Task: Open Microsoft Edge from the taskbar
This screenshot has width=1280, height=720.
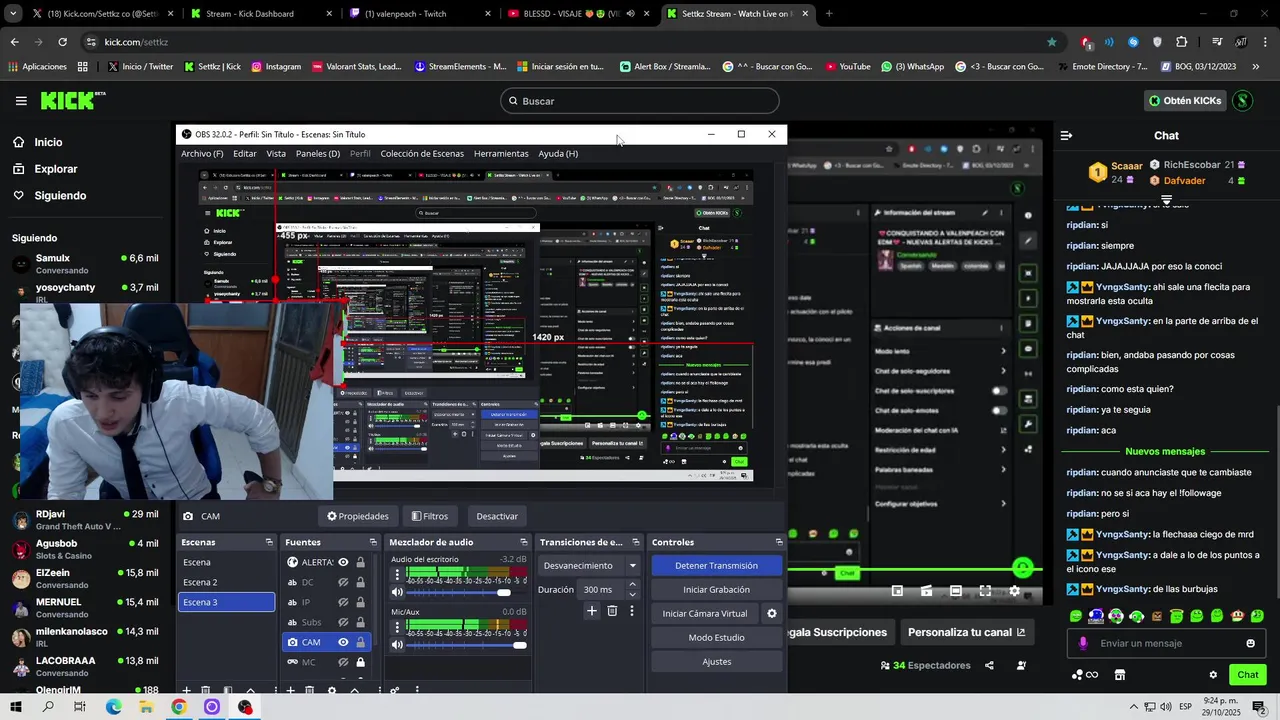Action: [x=113, y=707]
